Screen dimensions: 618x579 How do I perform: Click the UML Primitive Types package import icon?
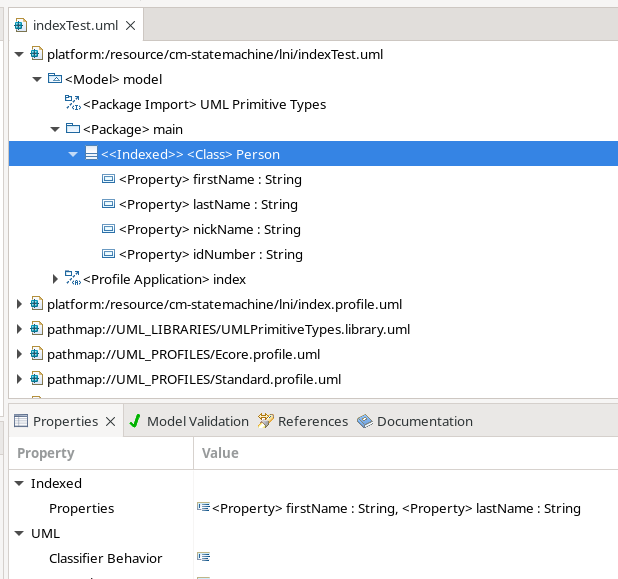[72, 104]
